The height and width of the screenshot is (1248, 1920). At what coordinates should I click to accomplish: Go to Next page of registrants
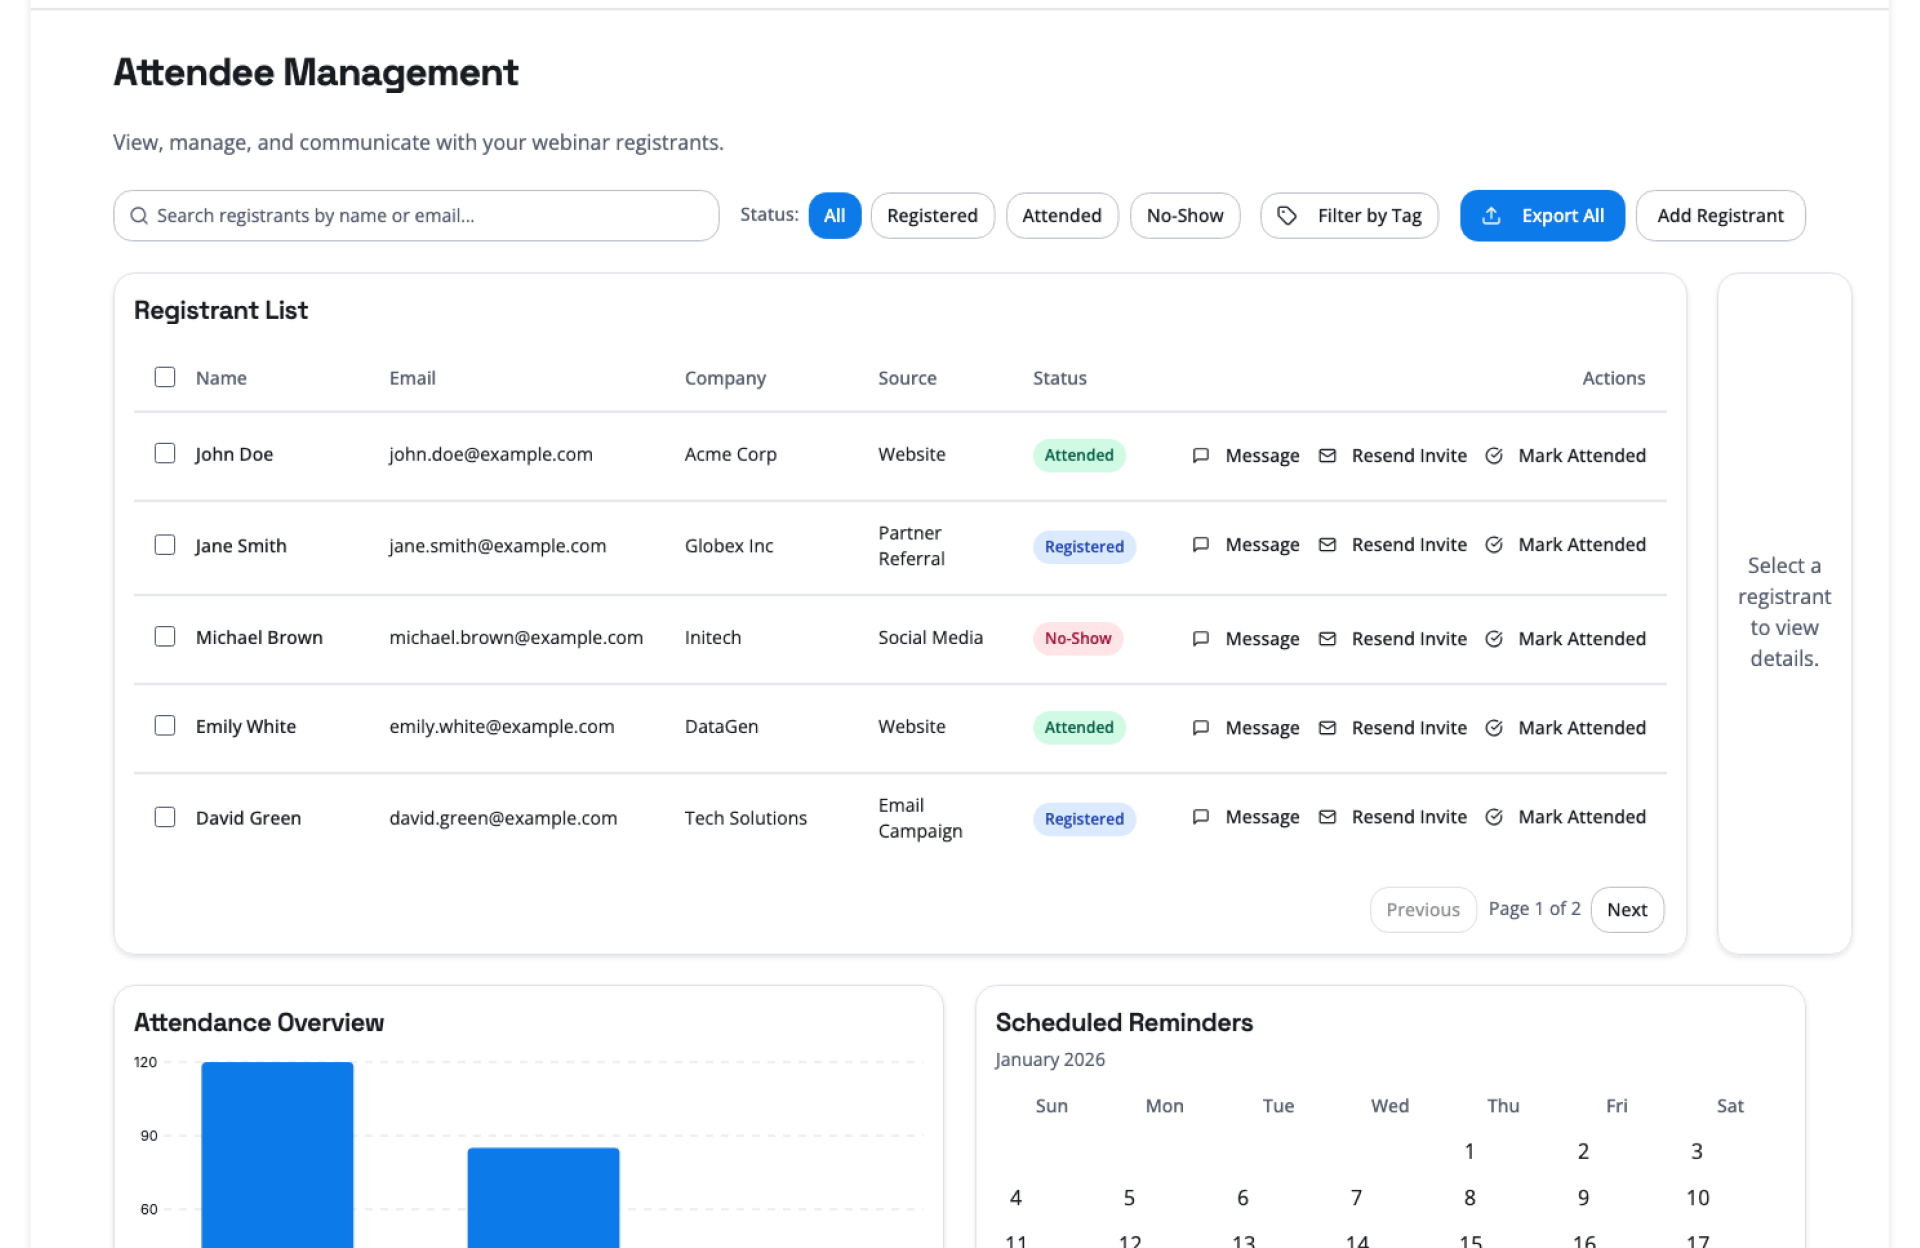tap(1626, 910)
